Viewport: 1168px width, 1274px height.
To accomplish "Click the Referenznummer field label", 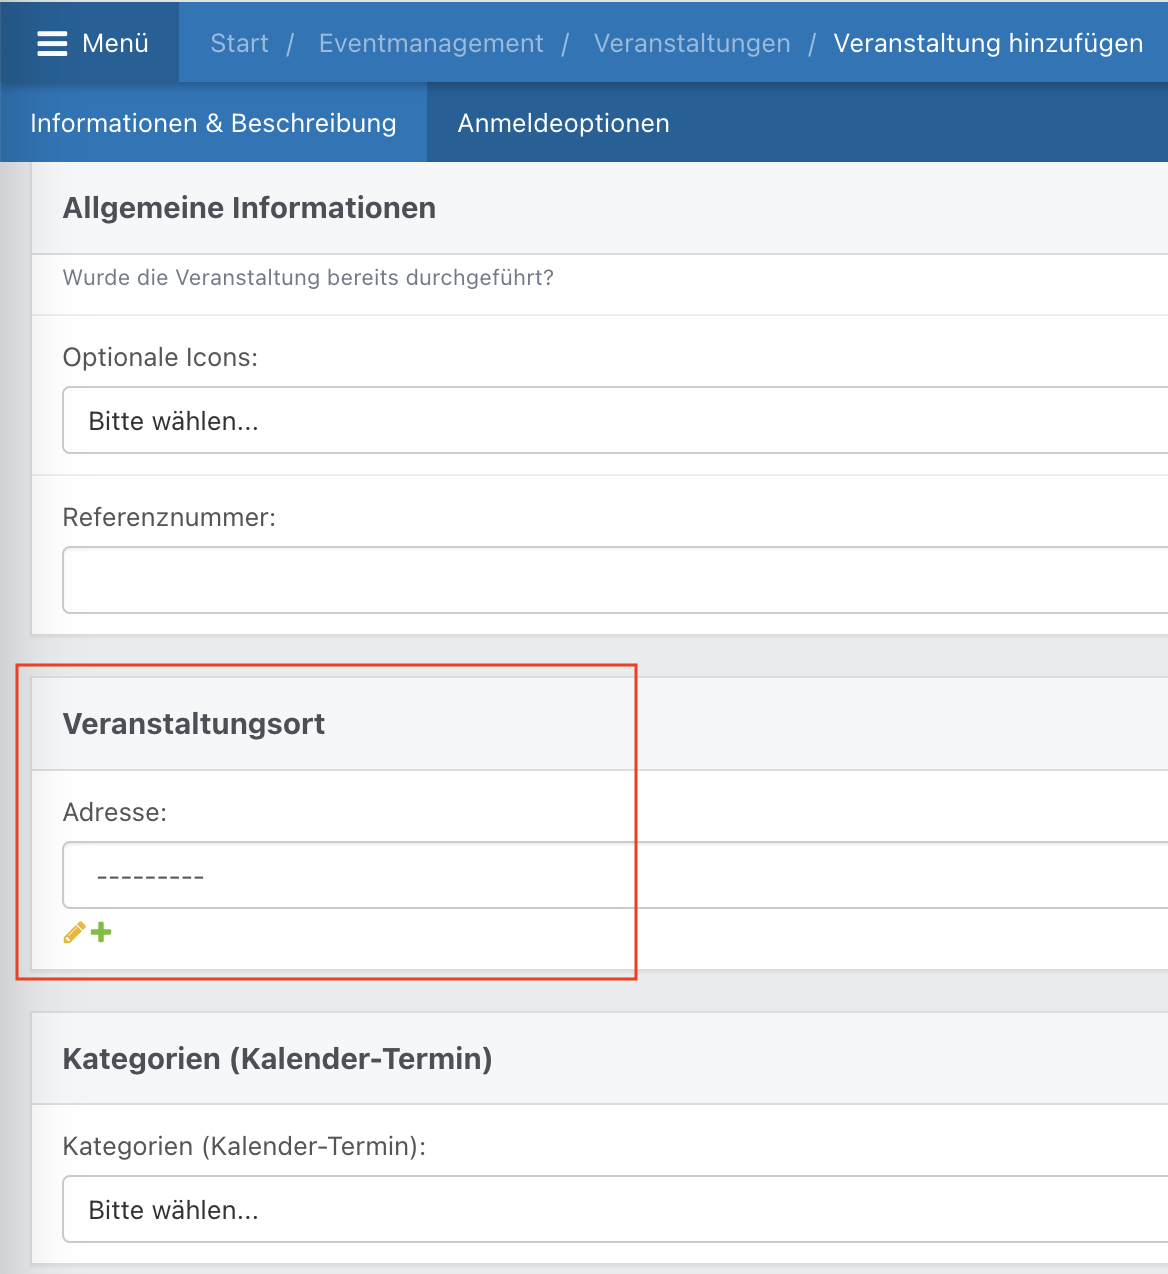I will coord(169,517).
